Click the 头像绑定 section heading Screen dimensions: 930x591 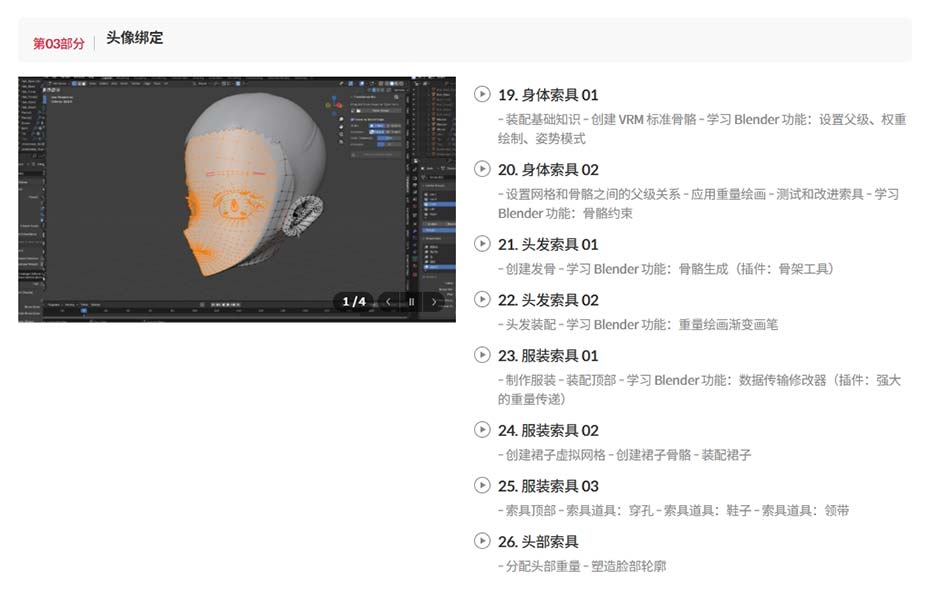point(135,37)
